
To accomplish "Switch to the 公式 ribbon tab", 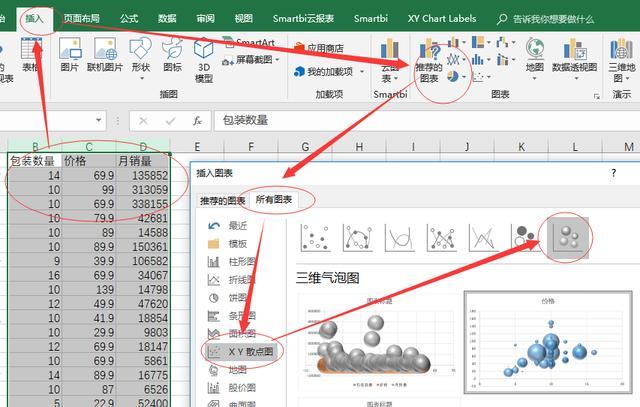I will click(129, 19).
